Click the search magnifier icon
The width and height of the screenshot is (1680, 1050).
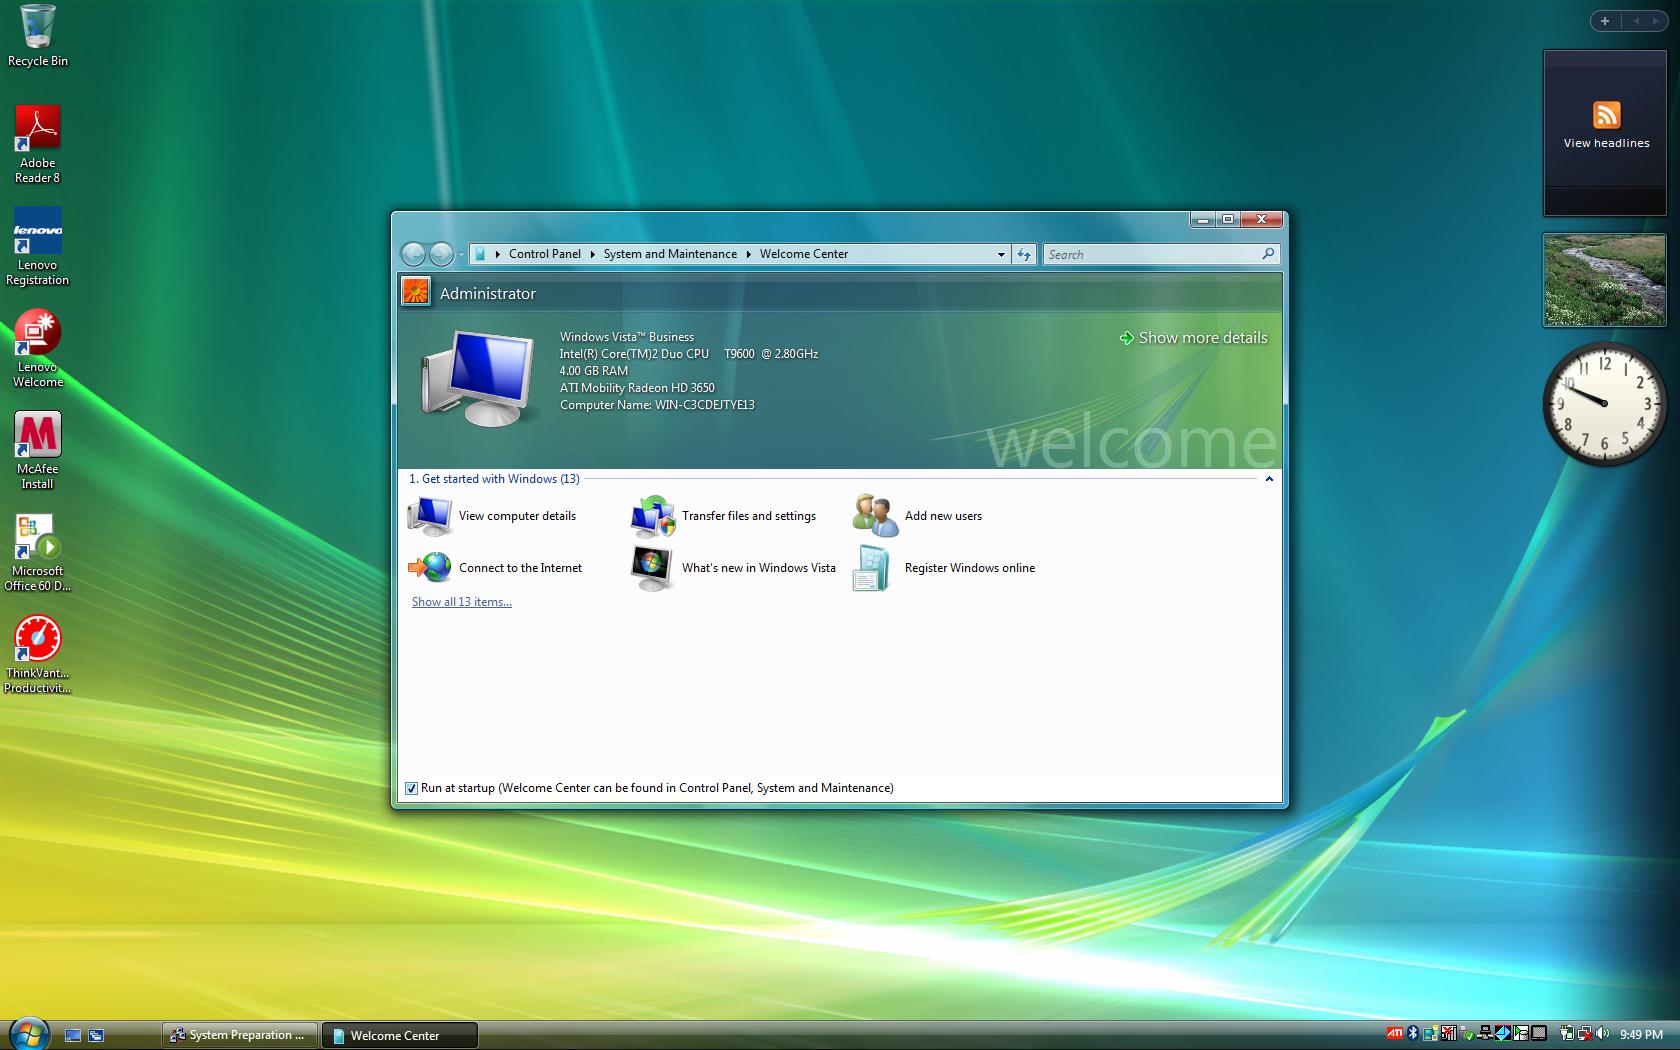pos(1268,254)
